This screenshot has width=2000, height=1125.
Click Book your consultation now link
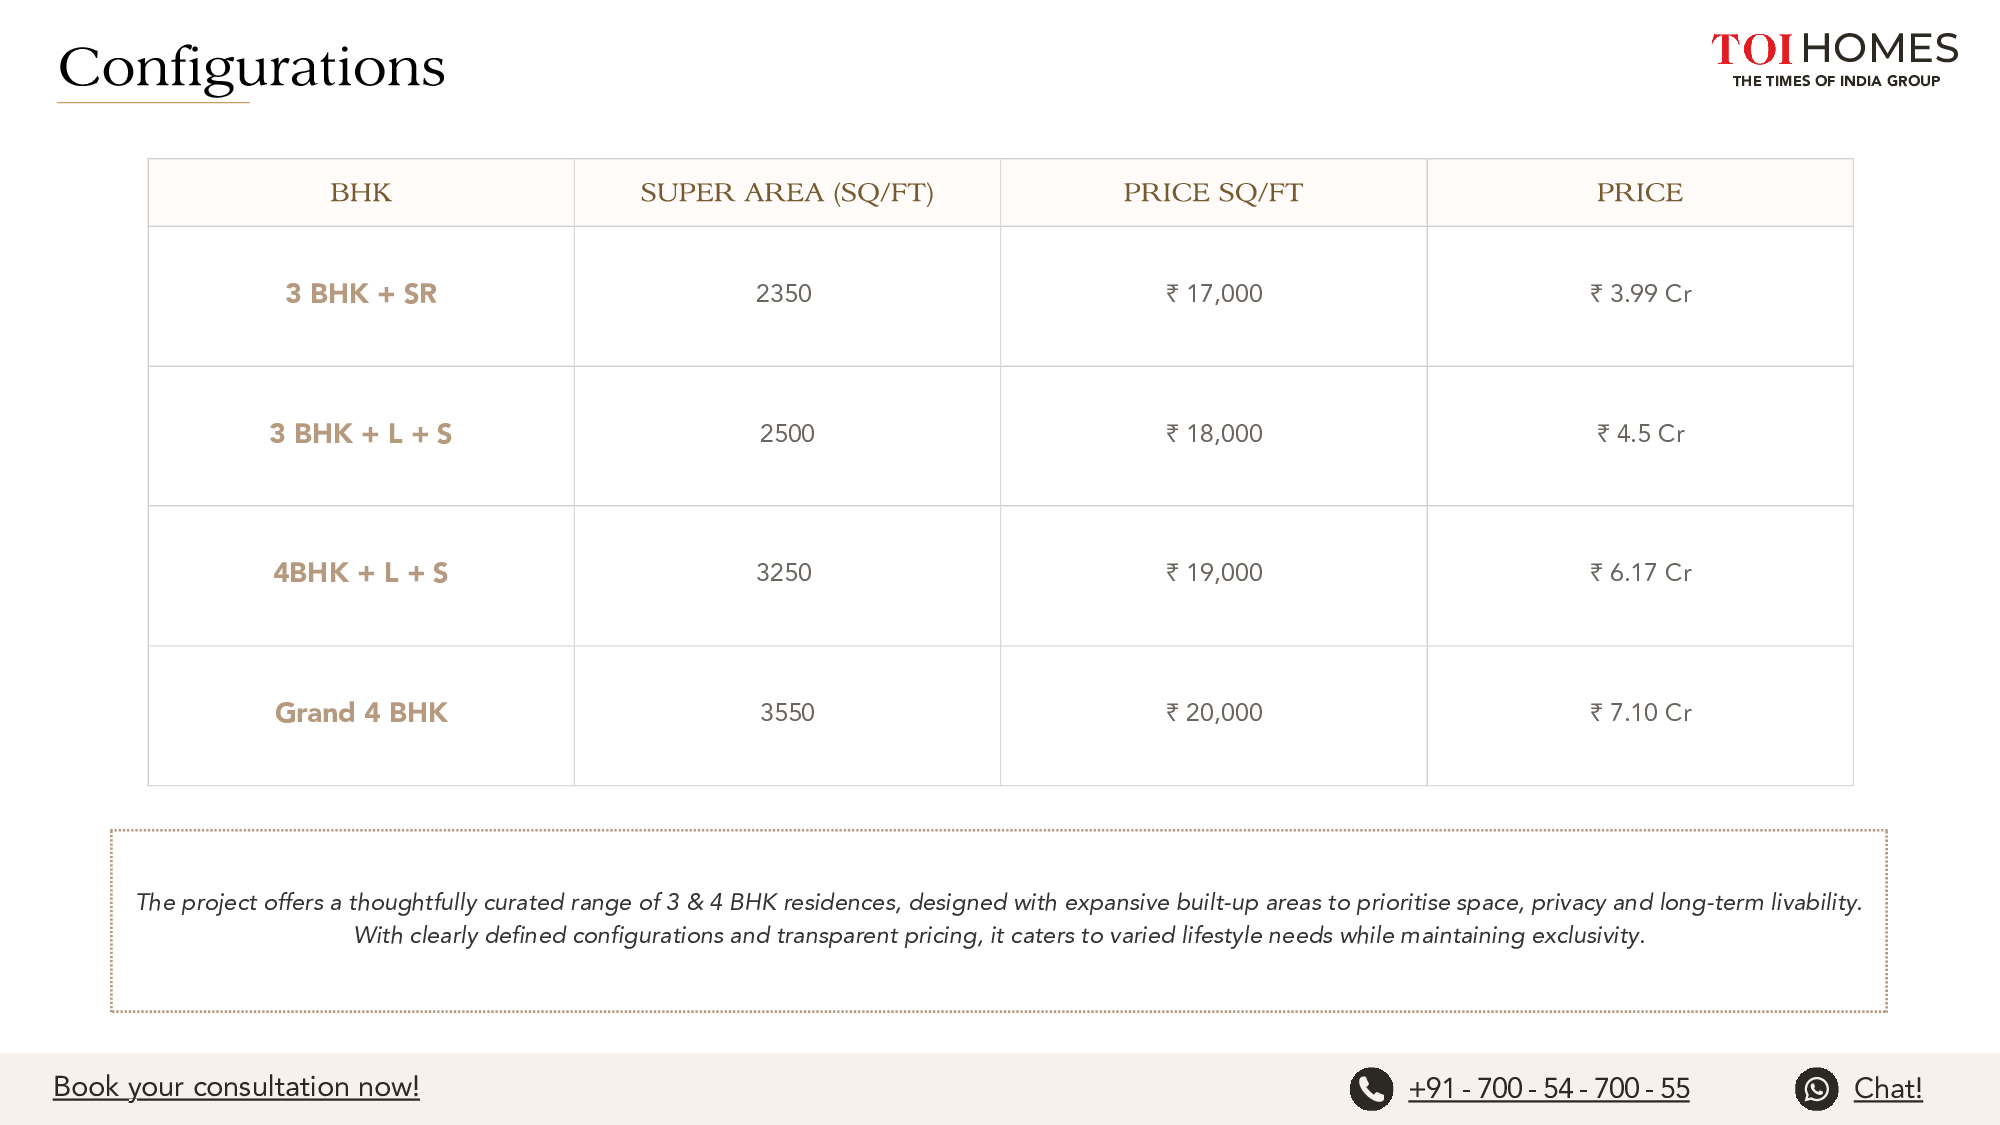[x=236, y=1087]
